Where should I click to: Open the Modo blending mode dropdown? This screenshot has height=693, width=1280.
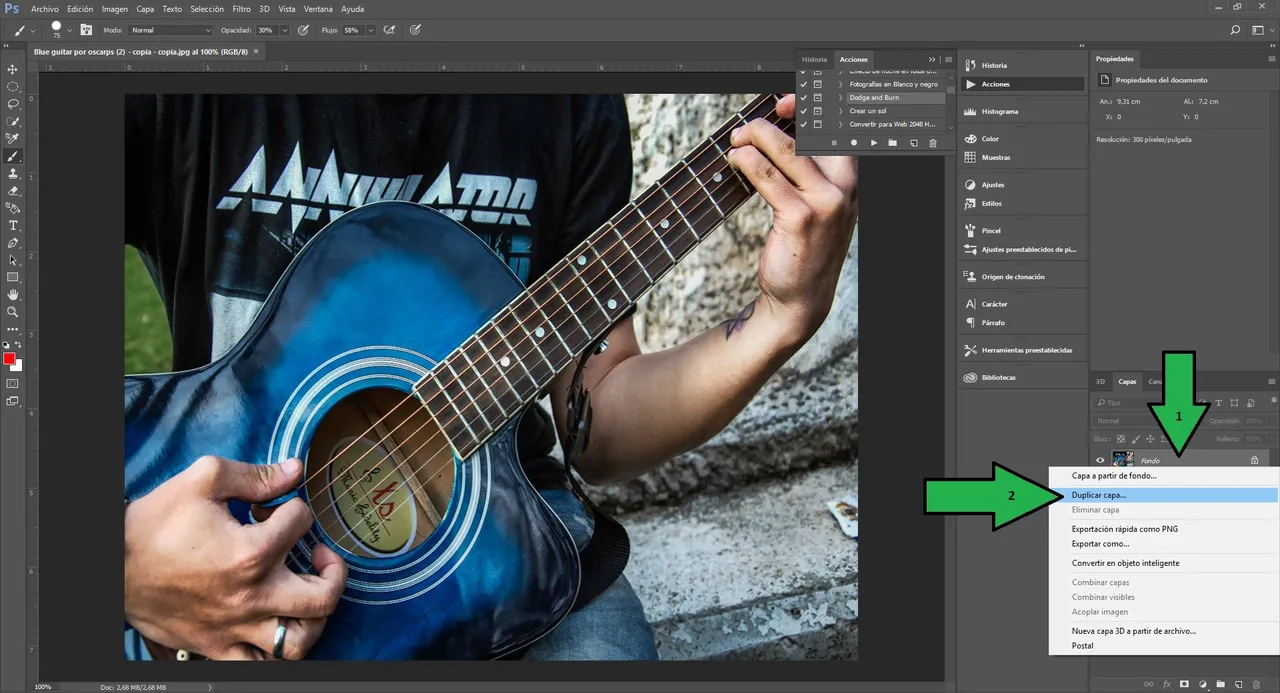click(170, 30)
